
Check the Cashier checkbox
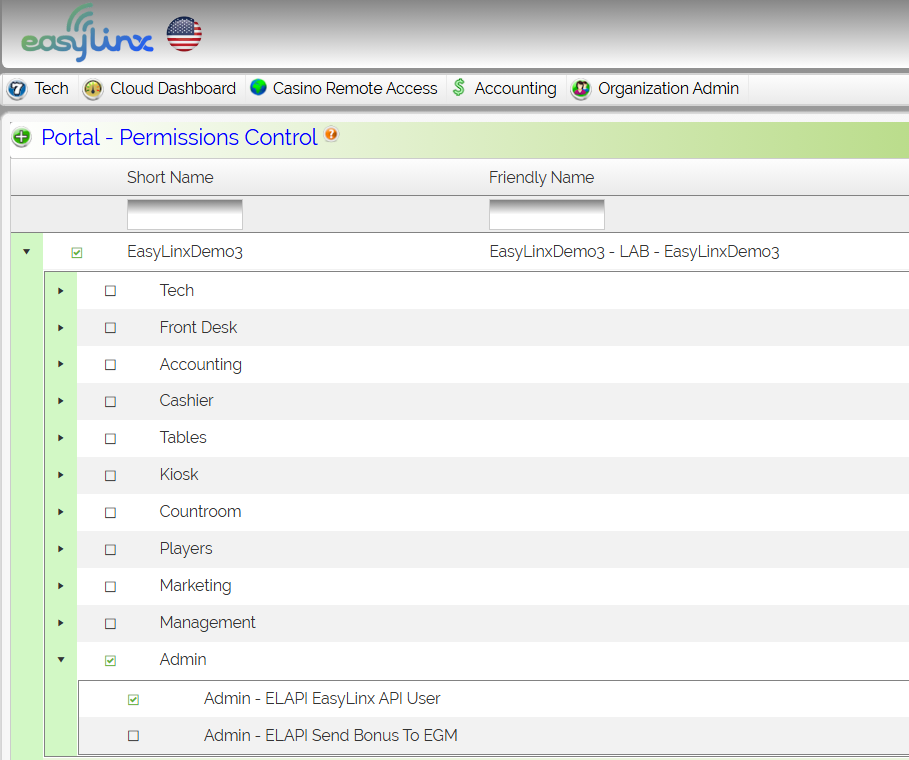click(110, 402)
